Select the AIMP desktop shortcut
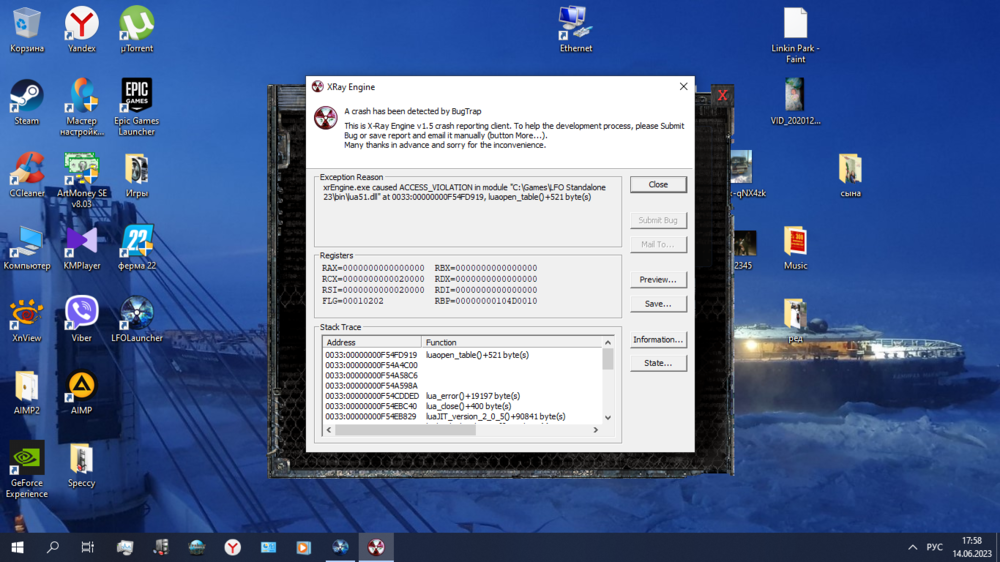Screen dimensions: 1000x562 [x=81, y=392]
